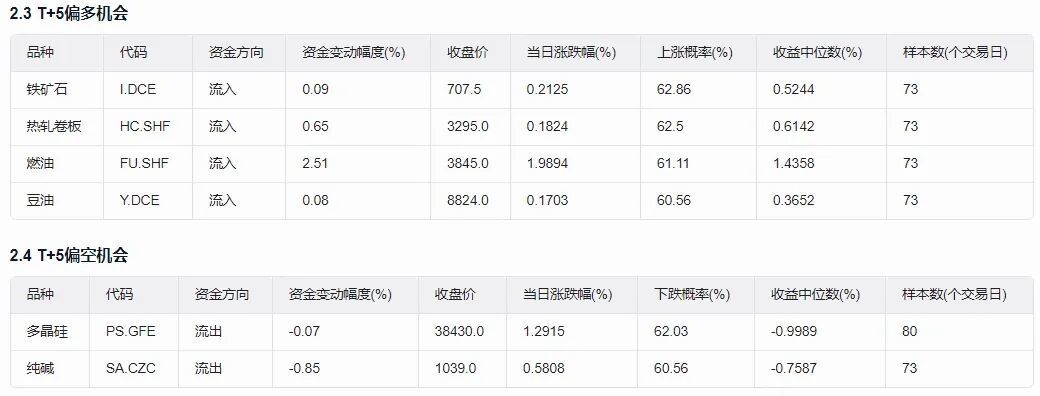Select the 多晶硅 row name cell

46,331
